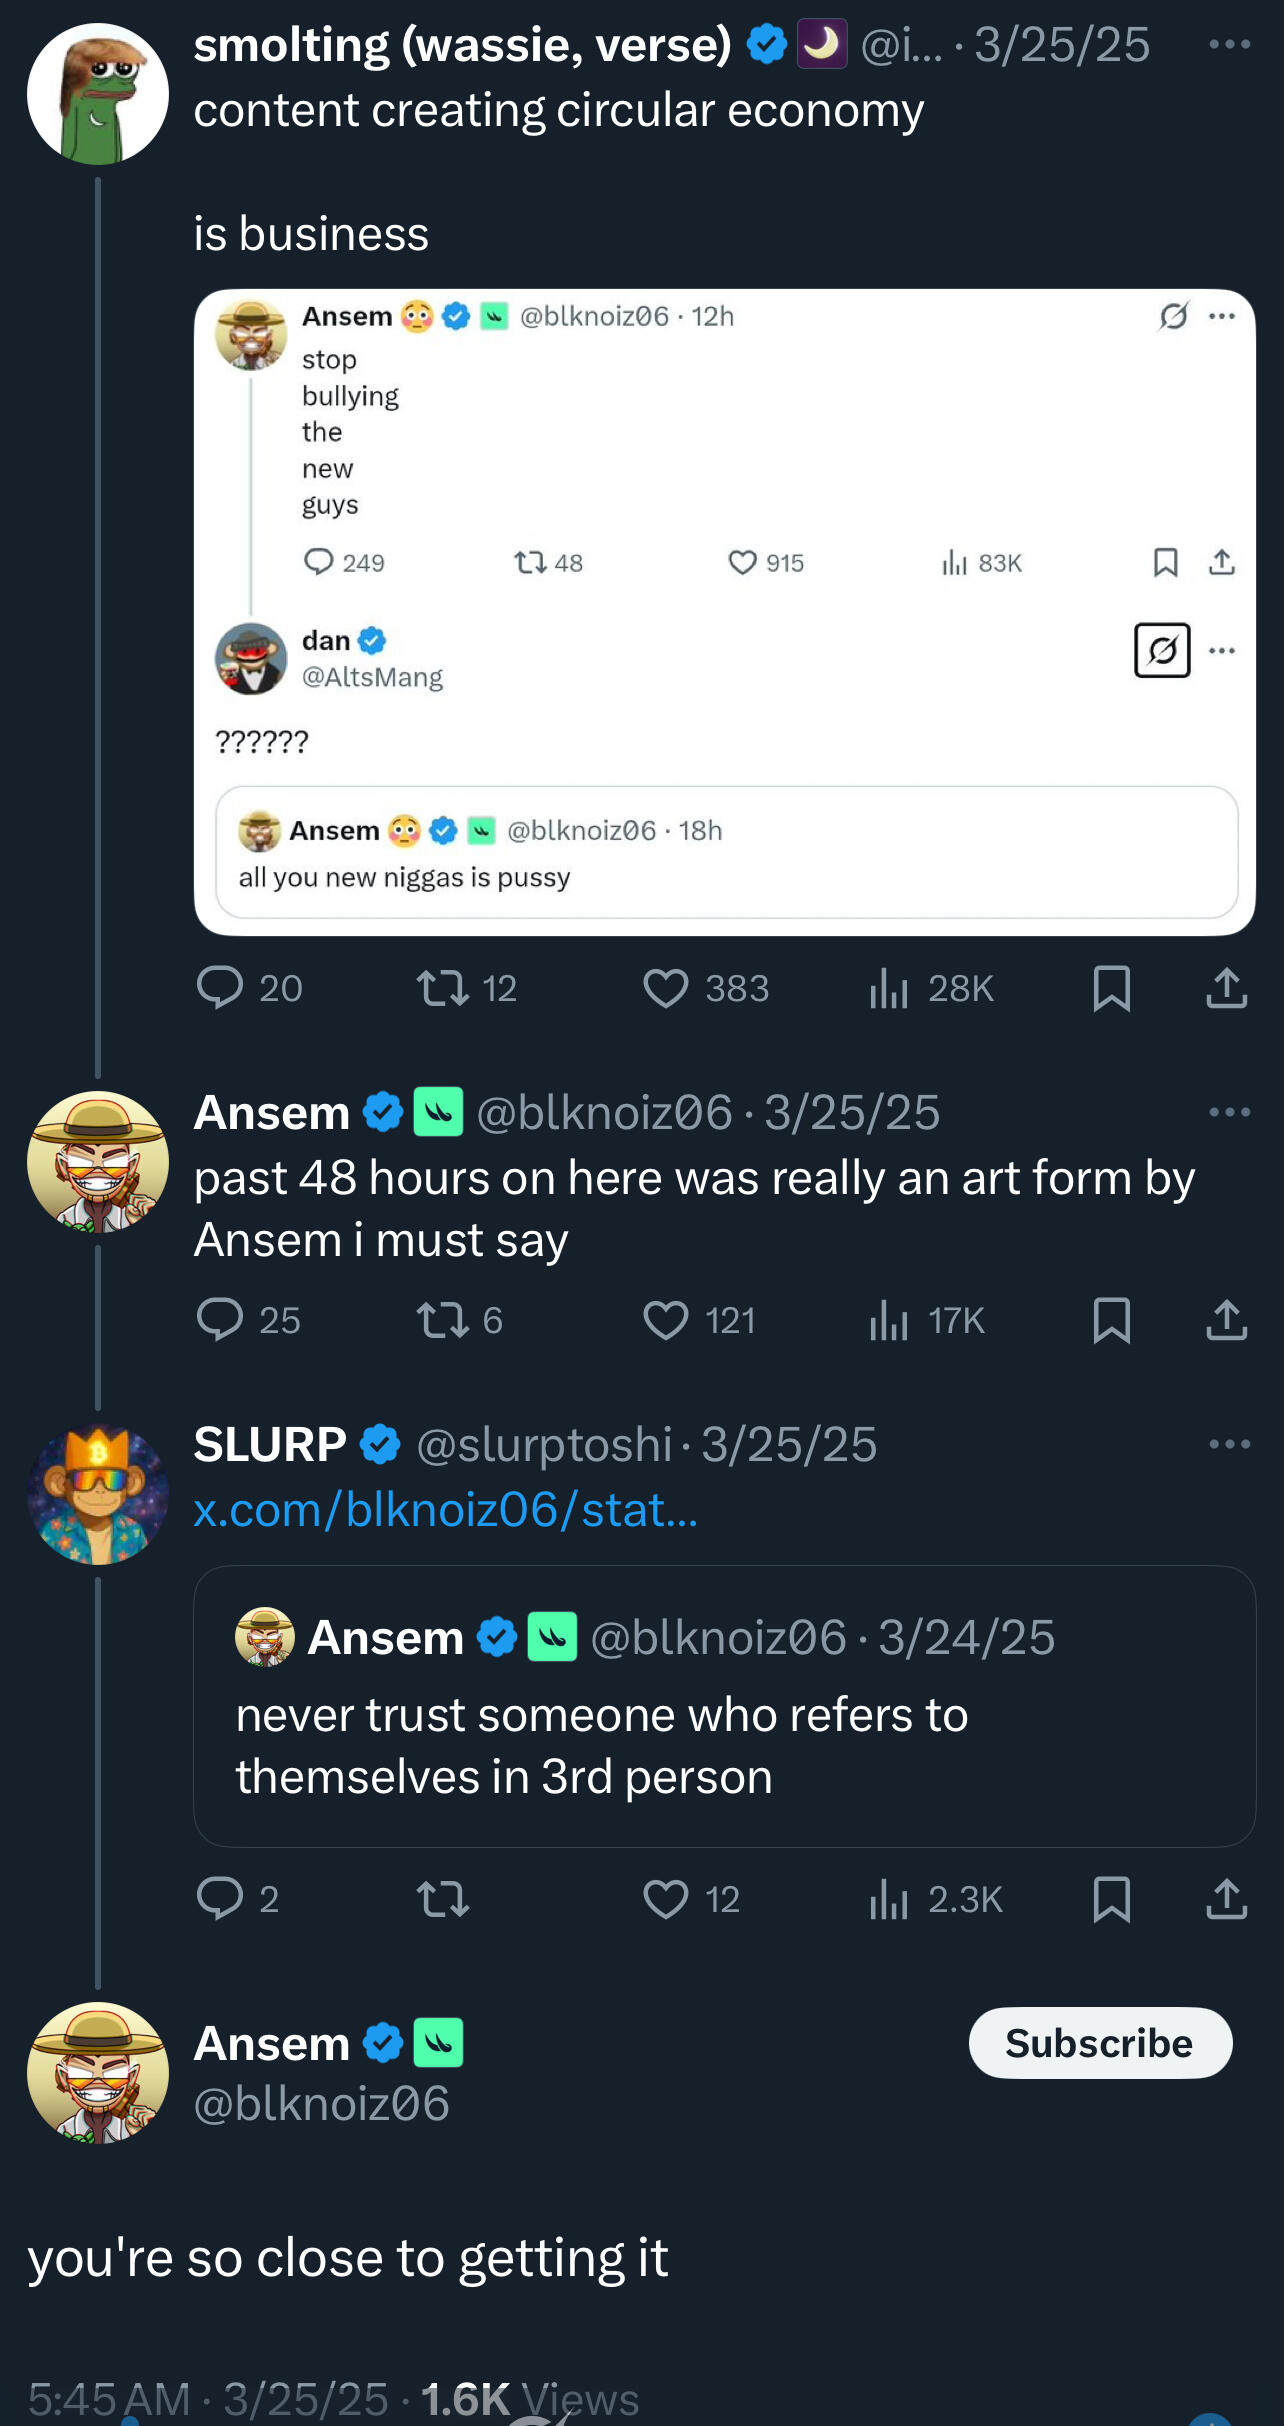1284x2426 pixels.
Task: Repost smolting's post with 12 reposts
Action: [x=442, y=988]
